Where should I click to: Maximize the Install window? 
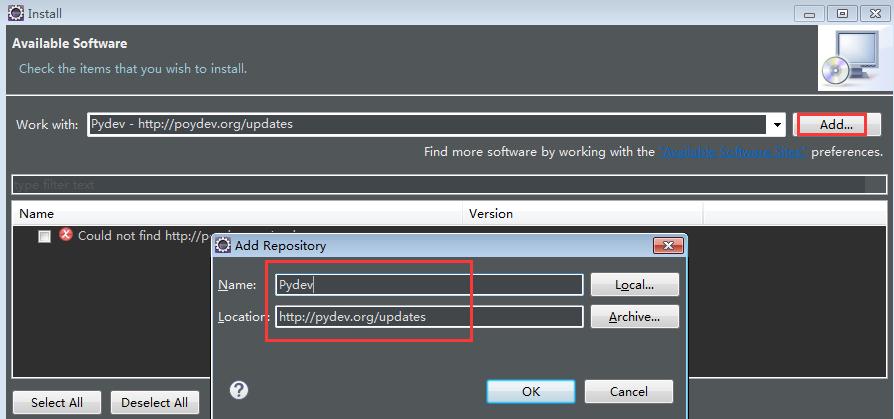click(x=842, y=14)
